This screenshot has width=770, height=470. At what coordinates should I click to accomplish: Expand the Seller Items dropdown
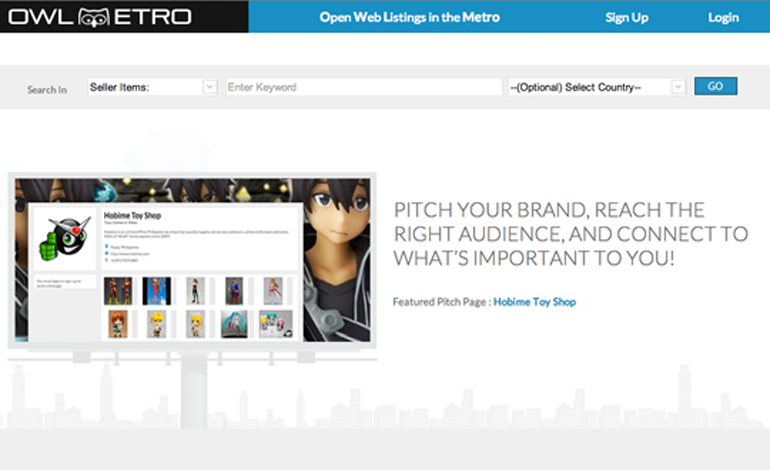(152, 87)
